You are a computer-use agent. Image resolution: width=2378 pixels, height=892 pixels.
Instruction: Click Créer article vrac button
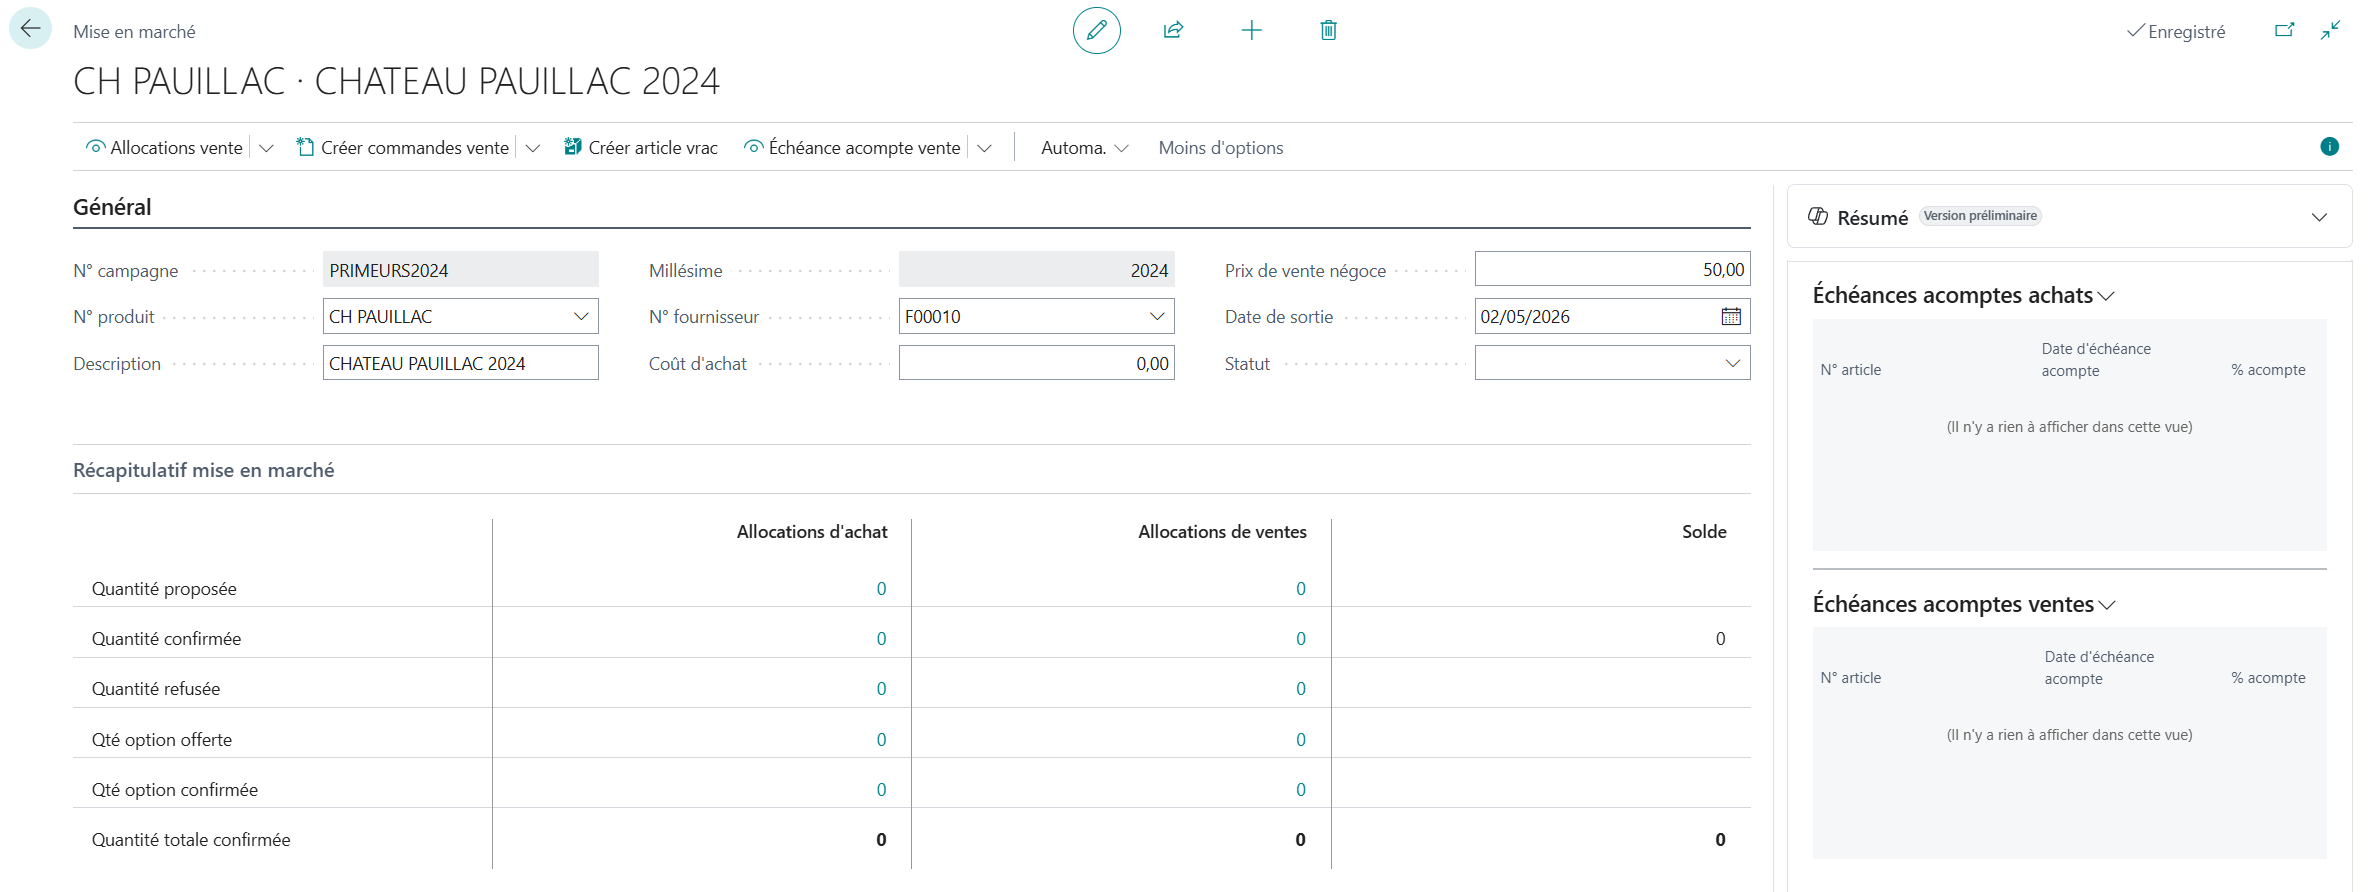tap(641, 148)
